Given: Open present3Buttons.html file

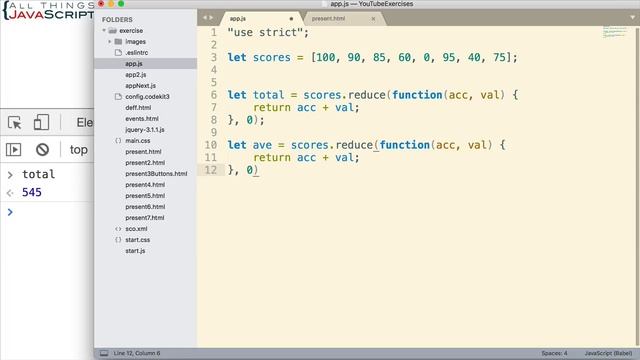Looking at the screenshot, I should (156, 174).
